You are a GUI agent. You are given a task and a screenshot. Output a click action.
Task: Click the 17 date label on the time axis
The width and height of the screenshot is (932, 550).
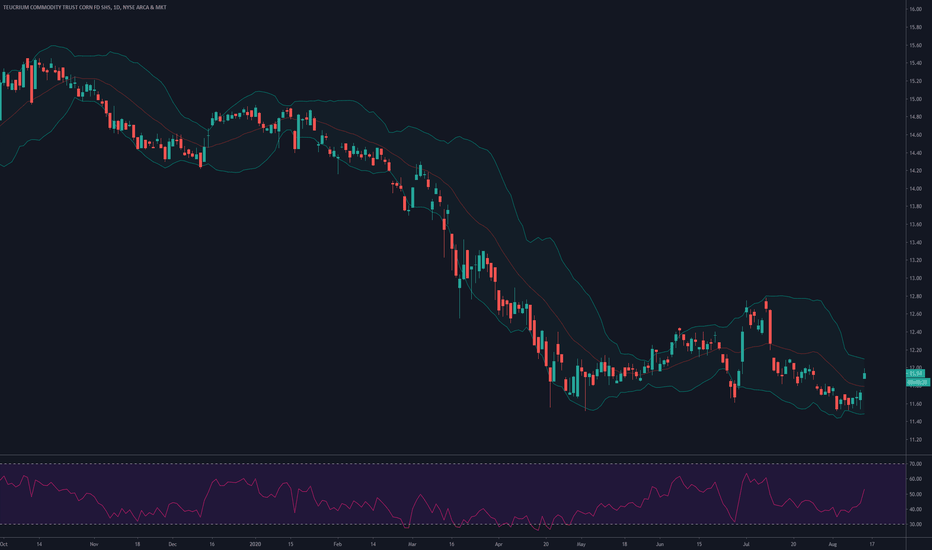871,544
